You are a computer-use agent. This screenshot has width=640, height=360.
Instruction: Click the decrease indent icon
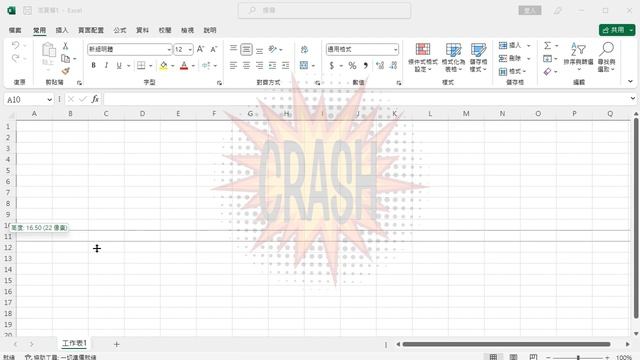272,65
